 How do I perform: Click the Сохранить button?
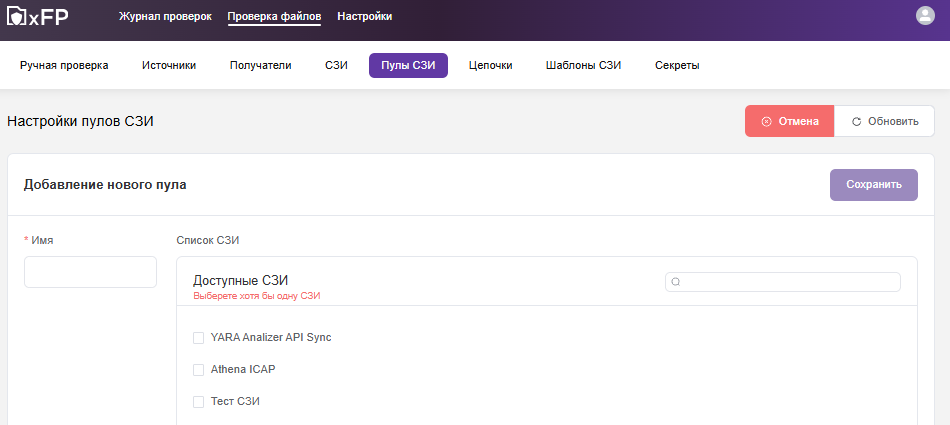874,185
